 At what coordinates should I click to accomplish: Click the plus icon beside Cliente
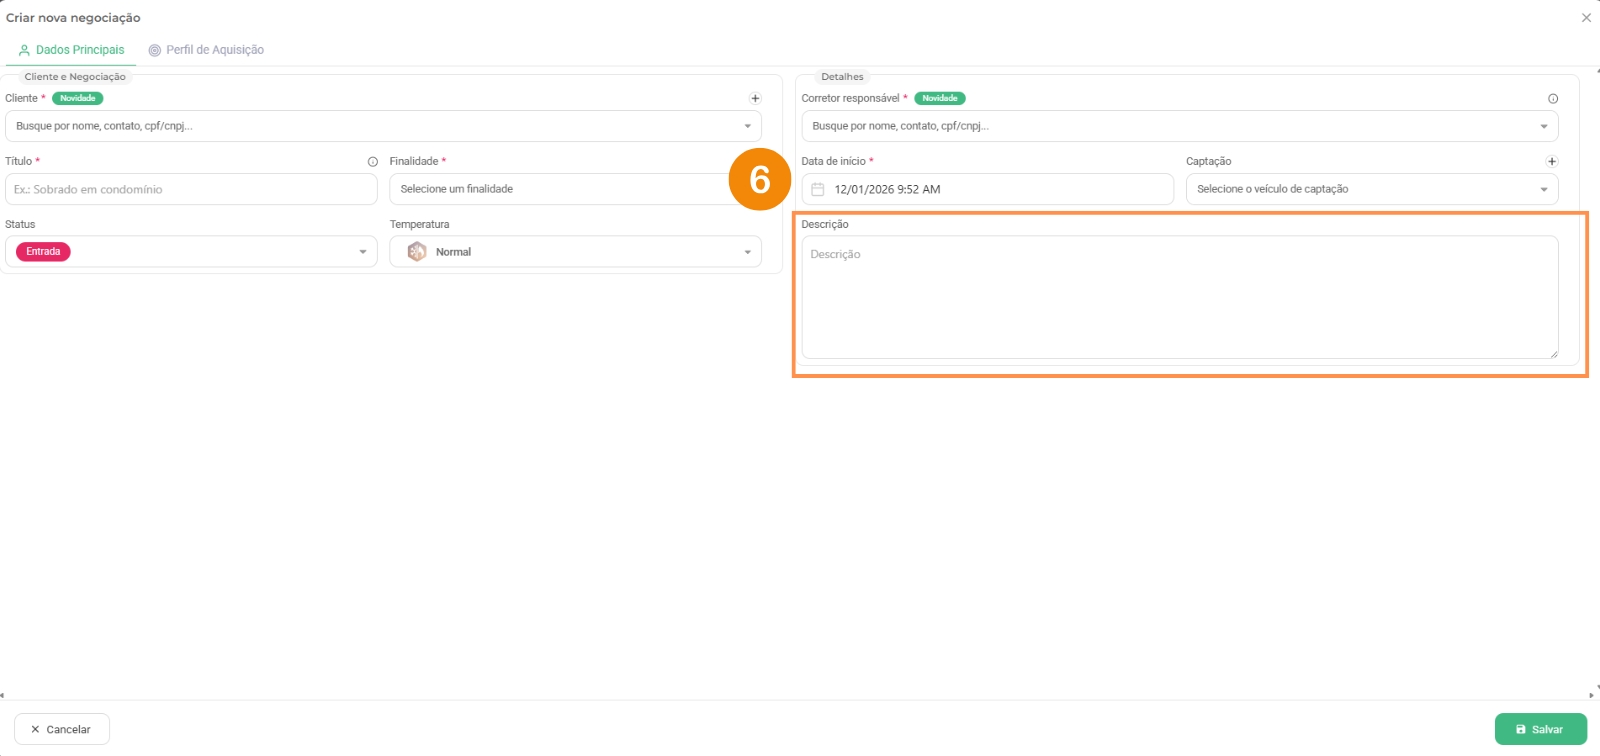click(x=755, y=98)
